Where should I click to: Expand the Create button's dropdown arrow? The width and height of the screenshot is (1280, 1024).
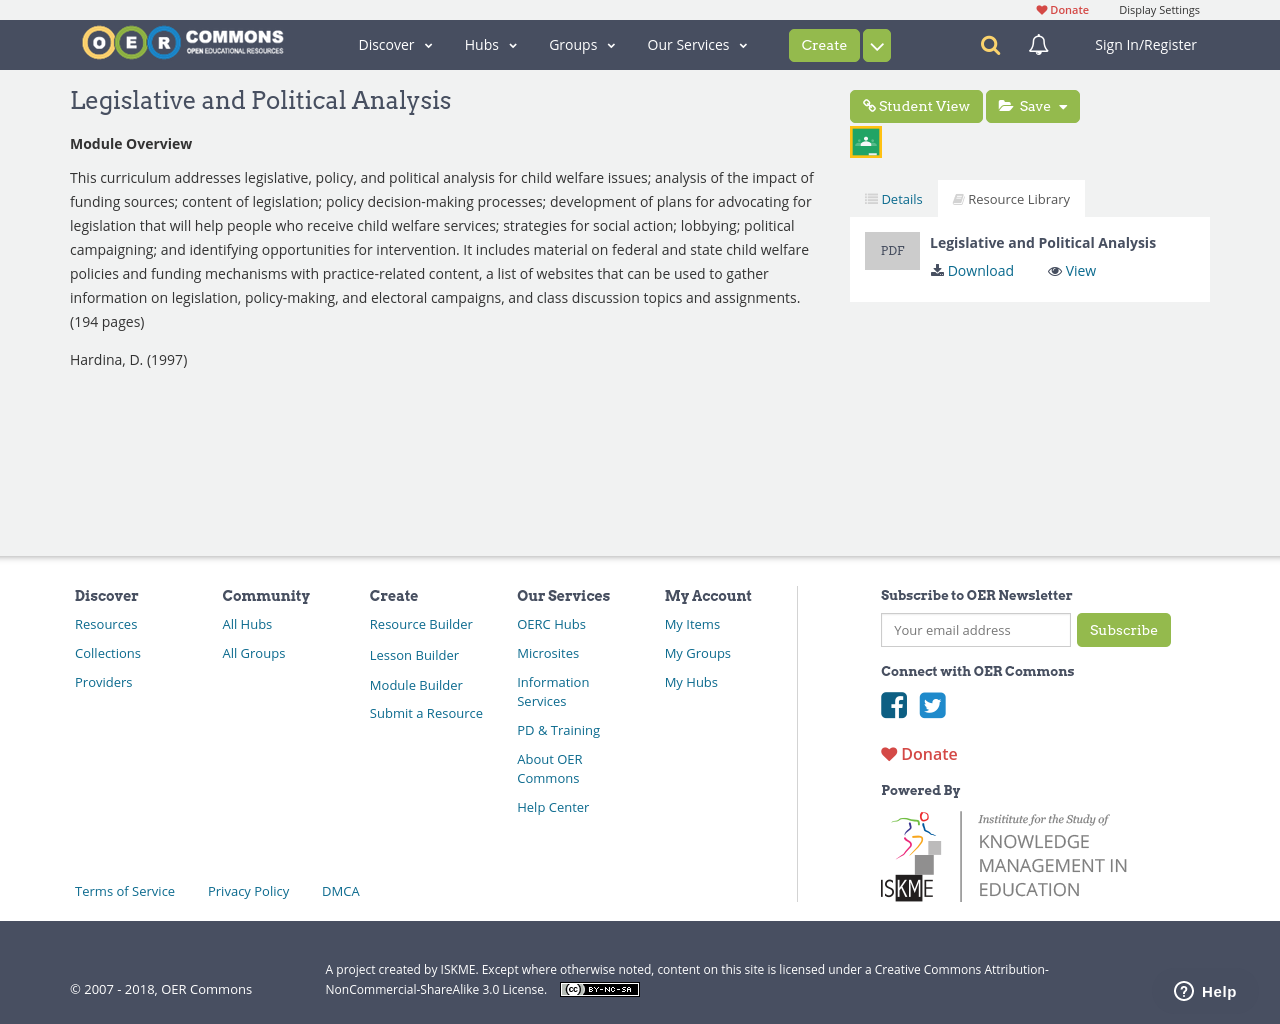[x=876, y=44]
